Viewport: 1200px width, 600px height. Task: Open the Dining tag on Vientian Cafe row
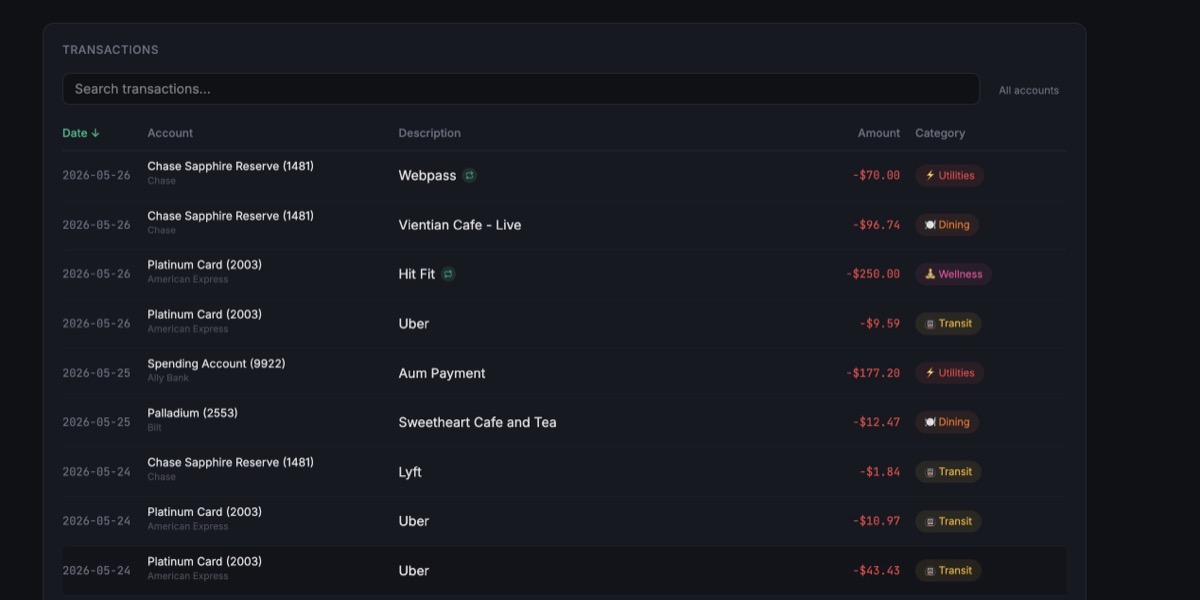pos(946,225)
